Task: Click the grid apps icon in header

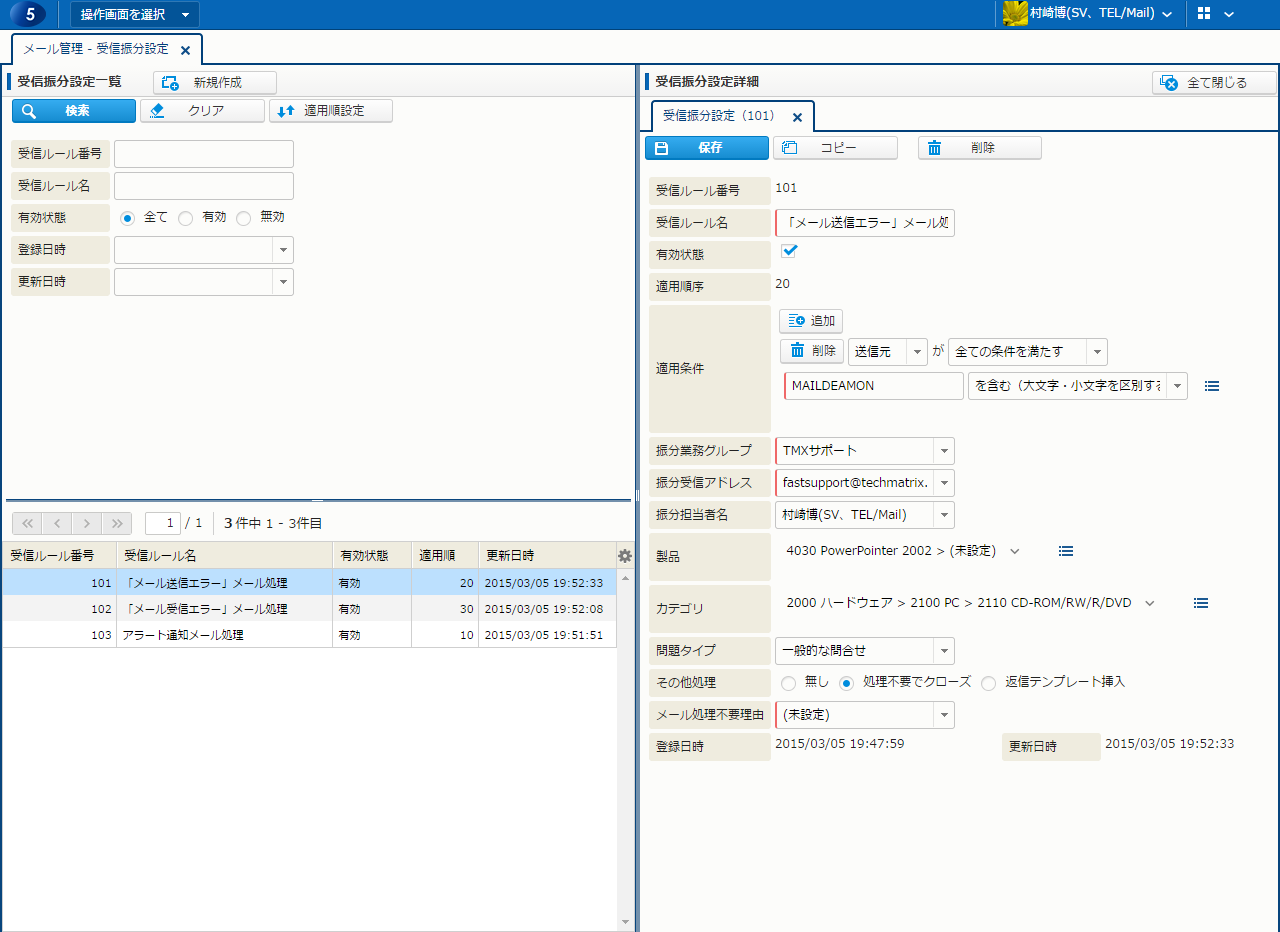Action: pos(1204,14)
